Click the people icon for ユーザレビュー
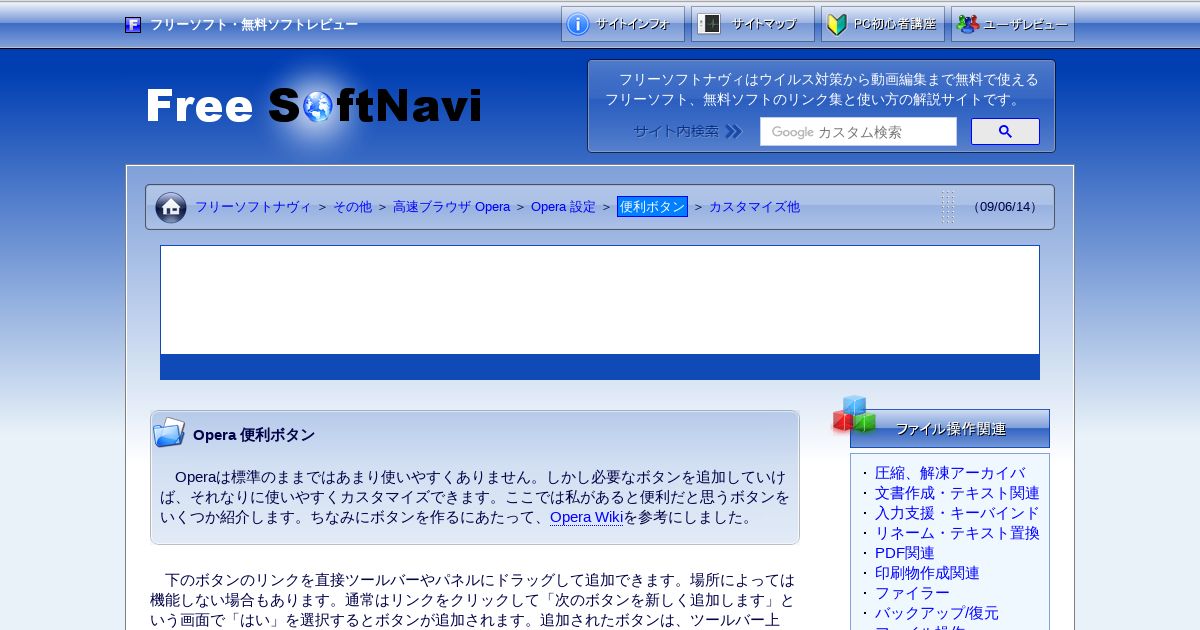Image resolution: width=1200 pixels, height=630 pixels. (x=967, y=24)
